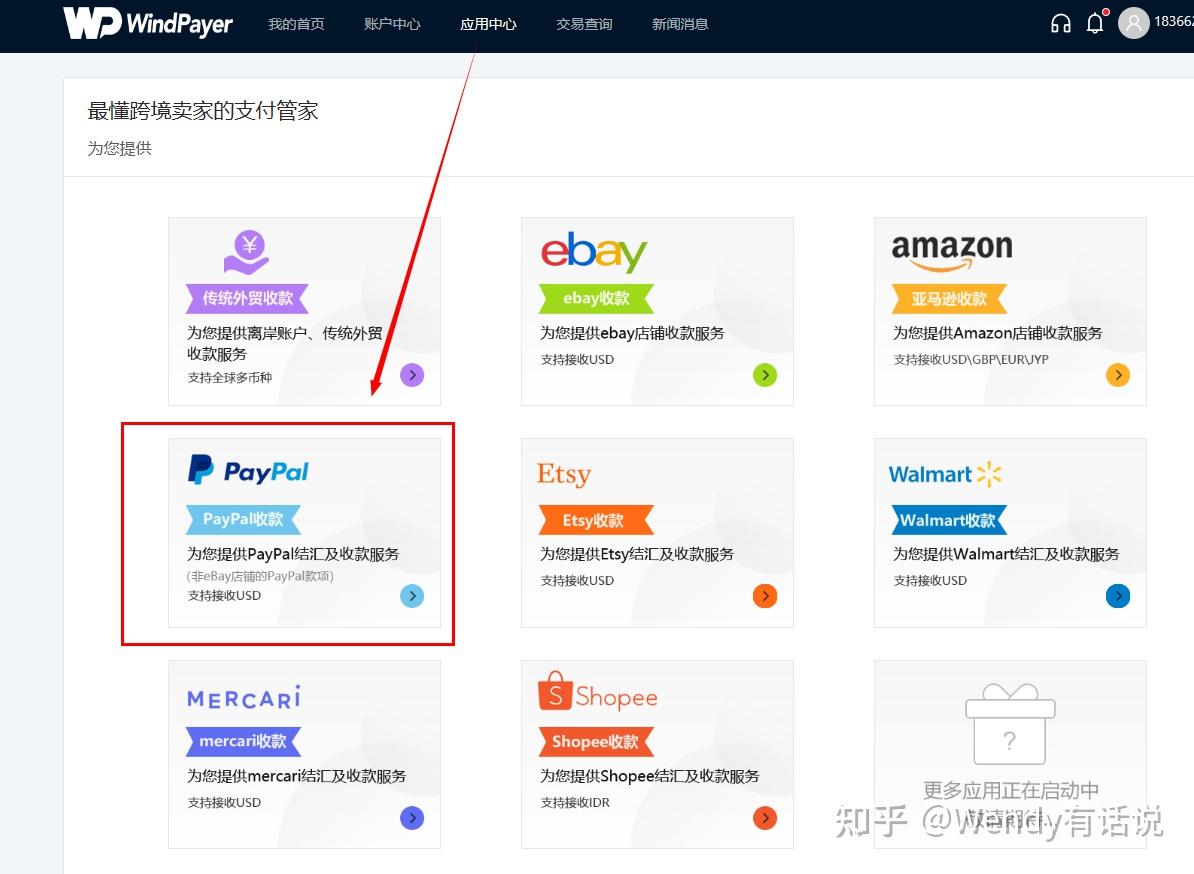Select the Etsy收款 ribbon label
The height and width of the screenshot is (874, 1194).
[596, 520]
